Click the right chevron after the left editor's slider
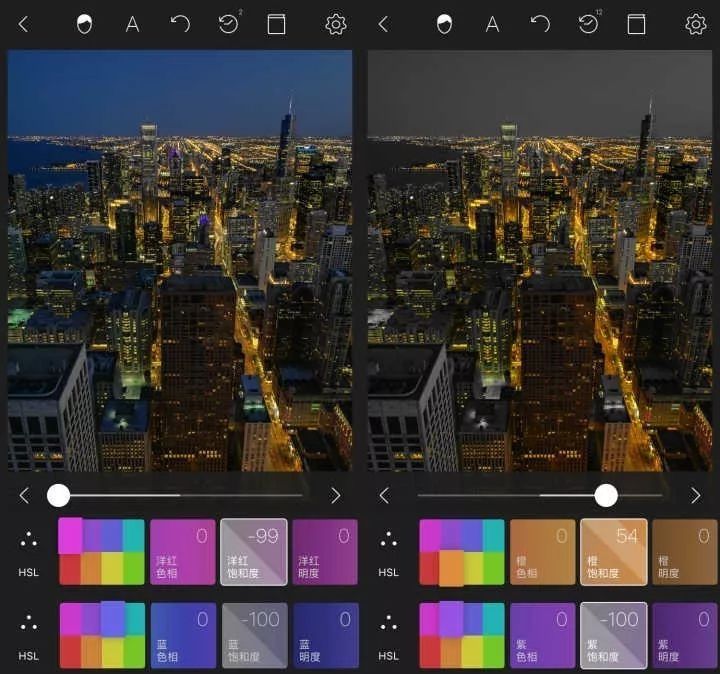 click(335, 495)
